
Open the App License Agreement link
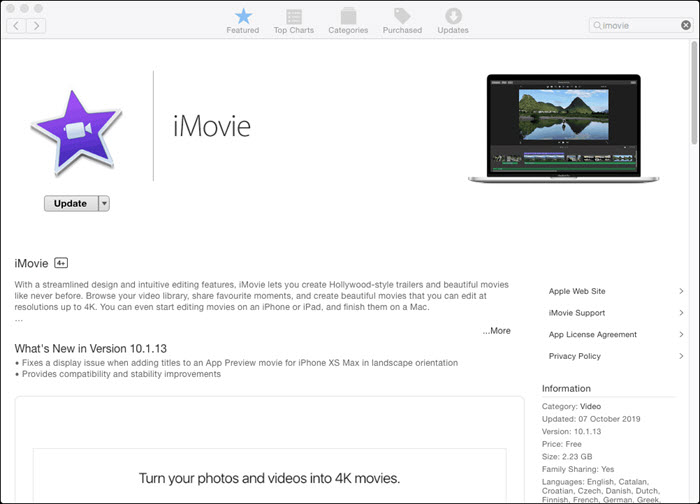point(592,334)
